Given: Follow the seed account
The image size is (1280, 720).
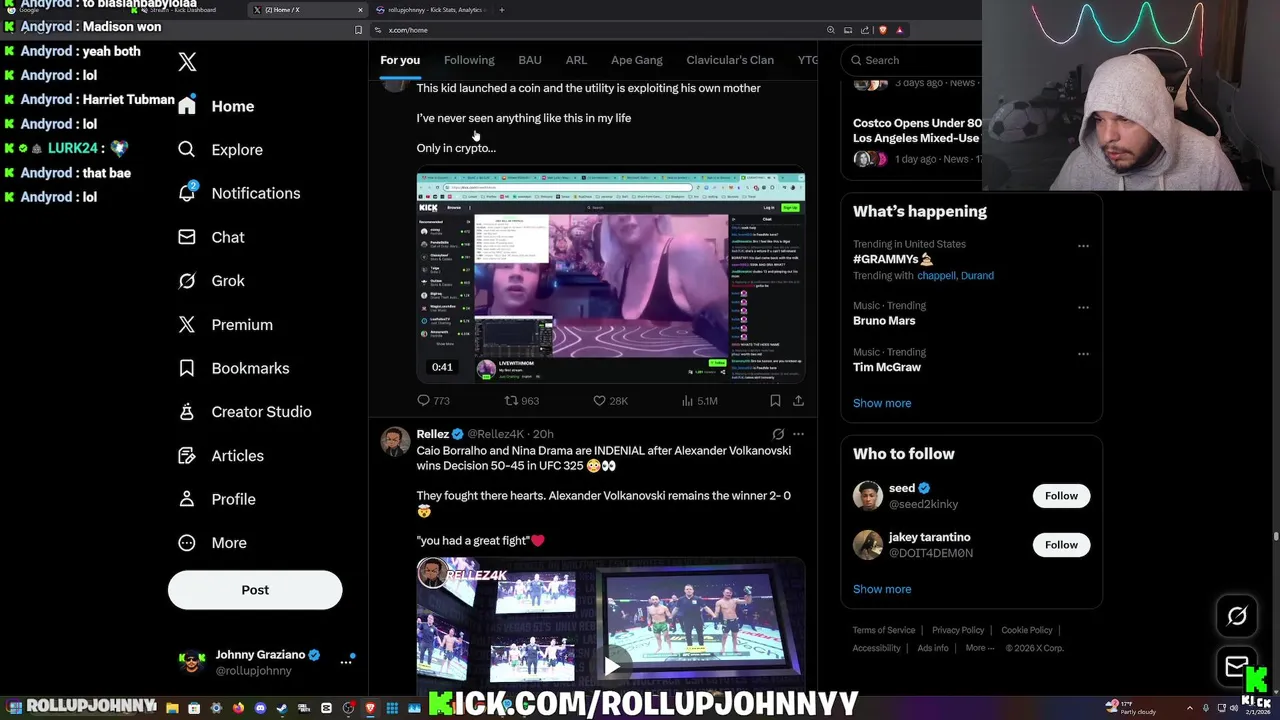Looking at the screenshot, I should pyautogui.click(x=1061, y=496).
